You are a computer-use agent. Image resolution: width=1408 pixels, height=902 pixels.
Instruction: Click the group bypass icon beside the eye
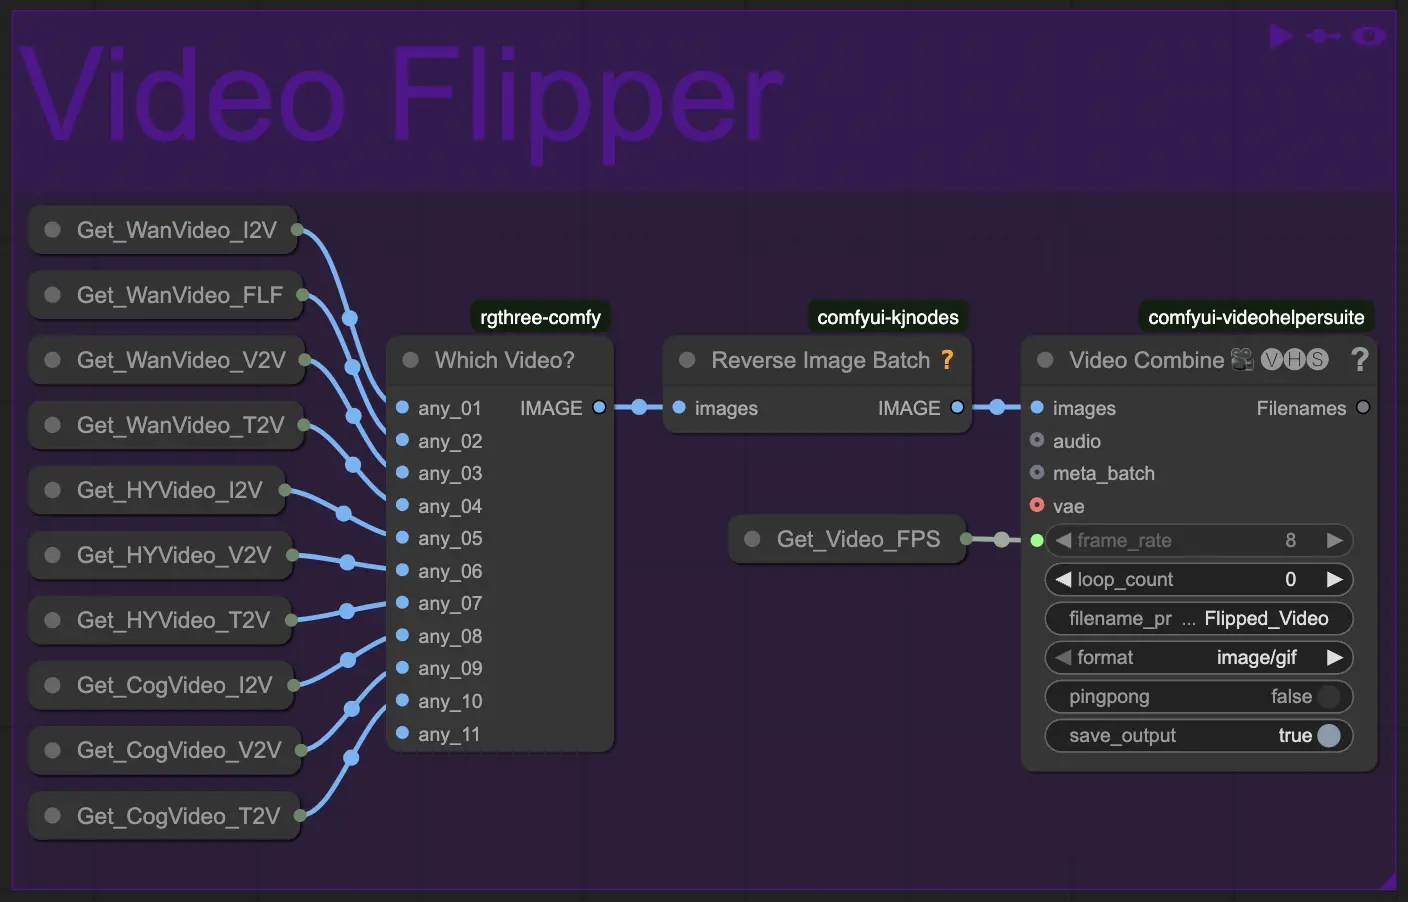[x=1323, y=37]
